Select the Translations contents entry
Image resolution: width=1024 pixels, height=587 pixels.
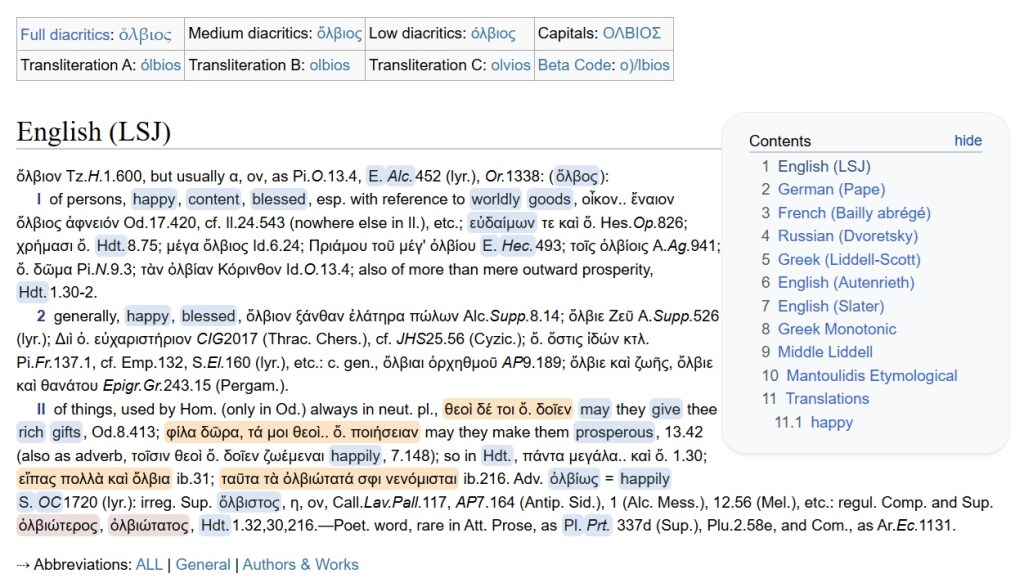[827, 399]
